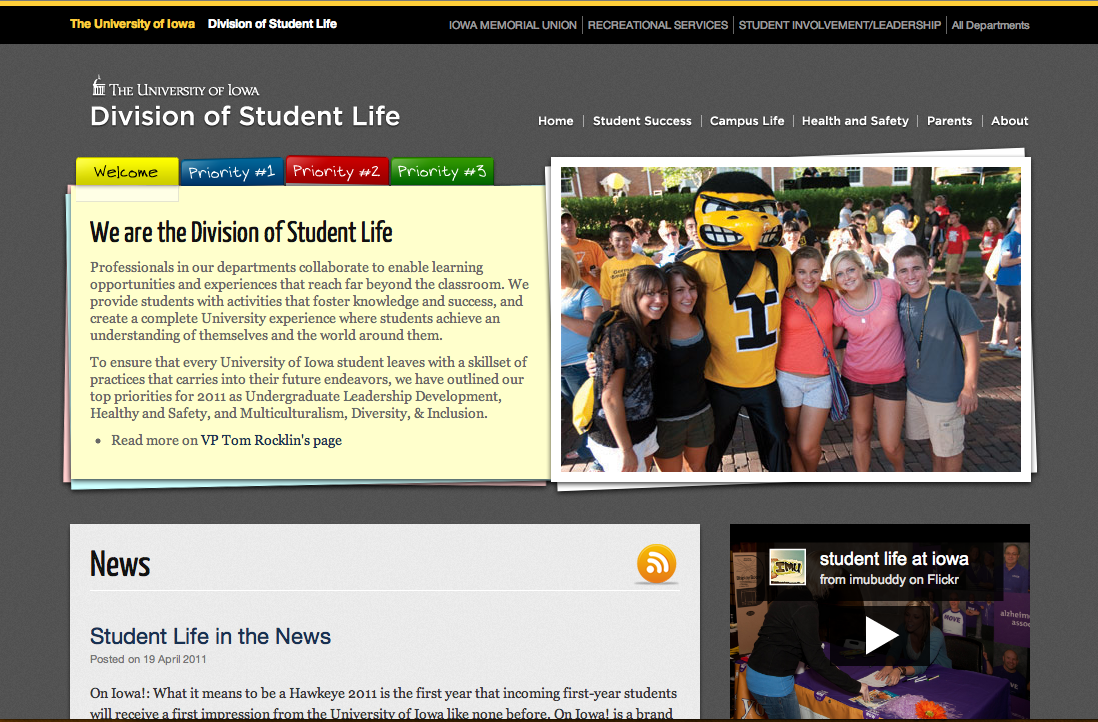Screen dimensions: 1098x722
Task: Open the Iowa Memorial Union link
Action: coord(513,25)
